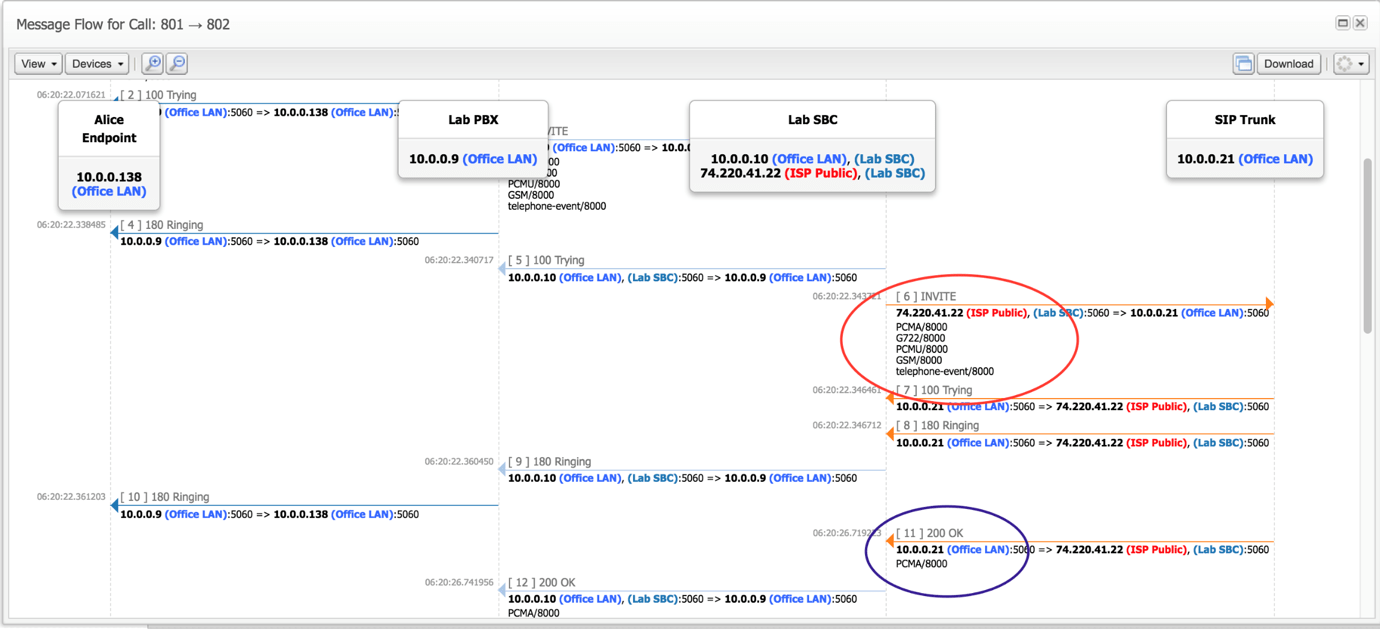Open the Devices dropdown

[96, 62]
